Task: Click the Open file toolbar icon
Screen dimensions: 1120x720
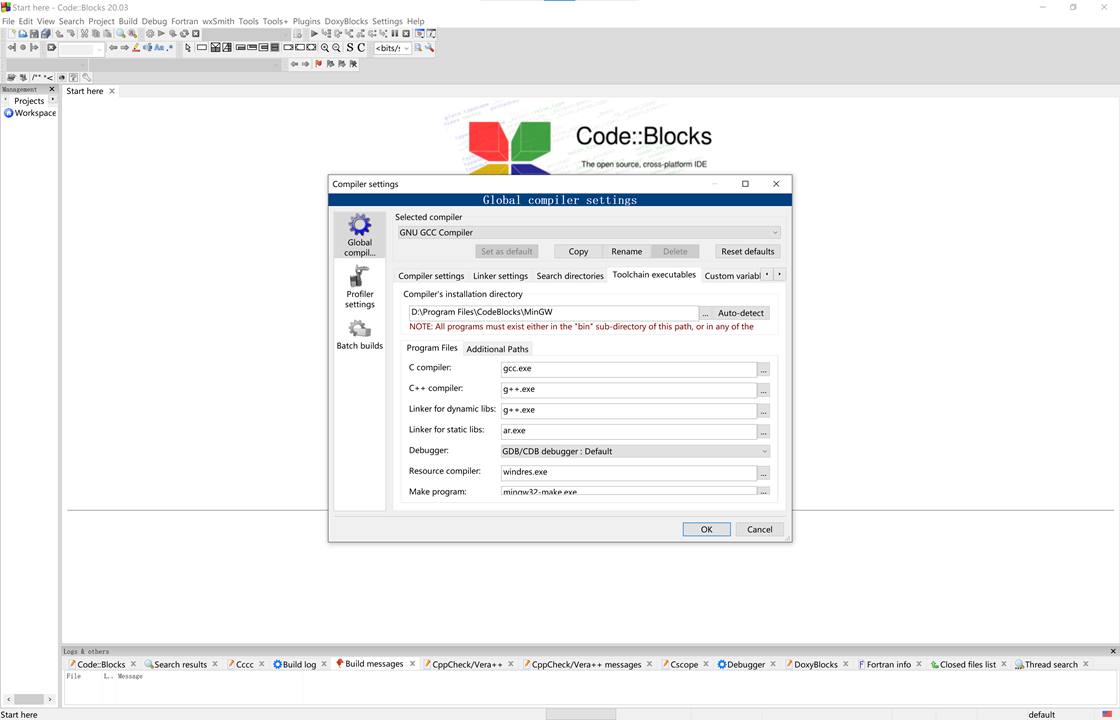Action: pos(23,34)
